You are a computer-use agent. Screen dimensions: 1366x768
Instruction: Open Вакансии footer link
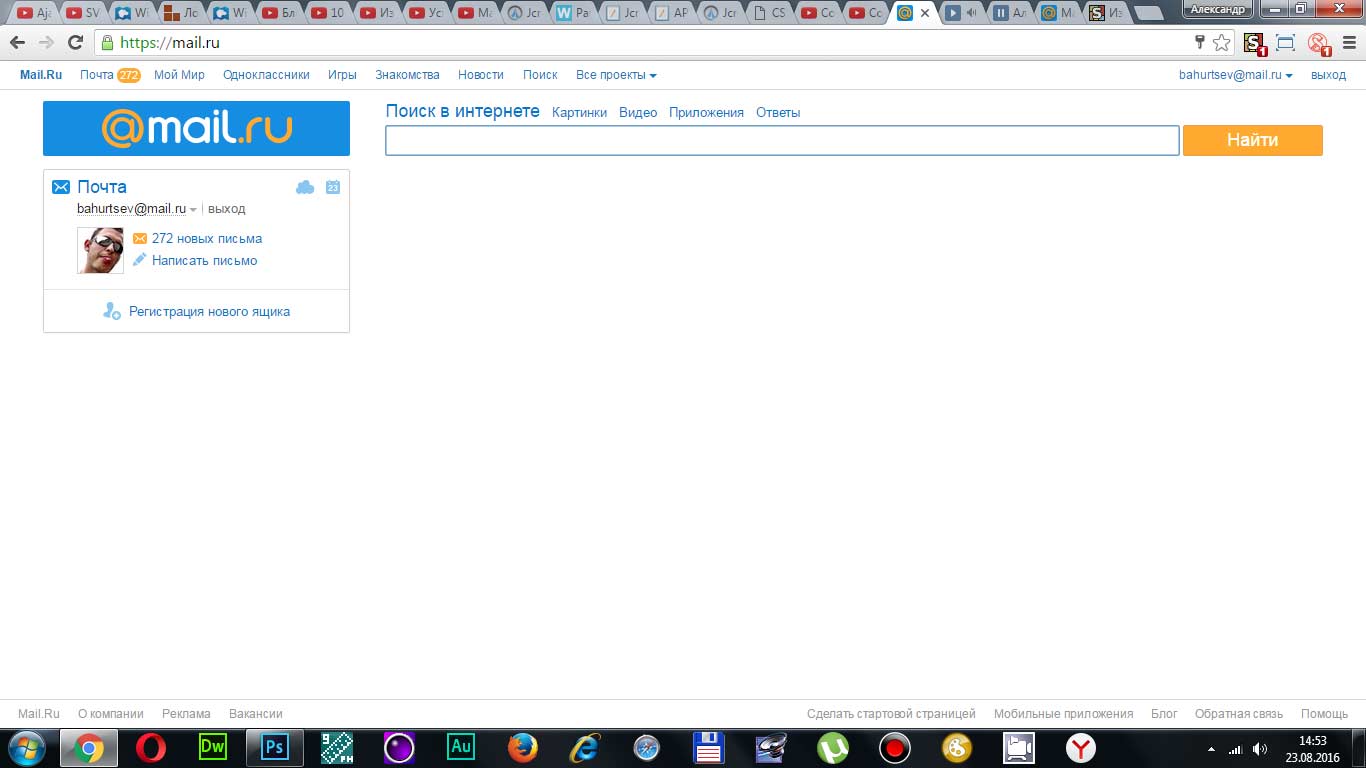(256, 714)
